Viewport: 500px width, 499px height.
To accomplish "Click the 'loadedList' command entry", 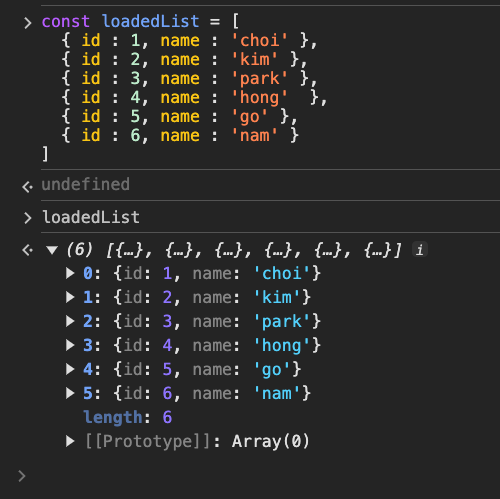I will pos(91,217).
